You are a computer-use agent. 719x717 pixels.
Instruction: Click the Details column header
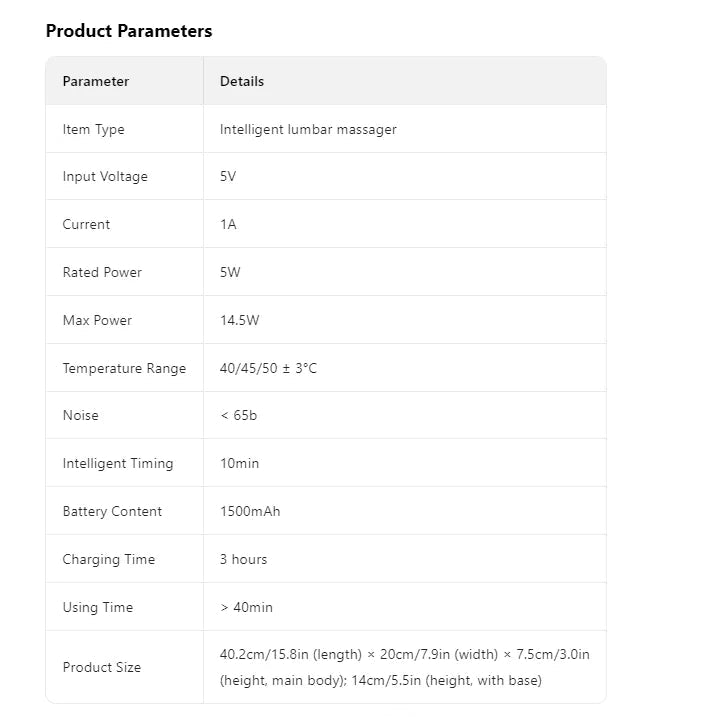click(242, 81)
